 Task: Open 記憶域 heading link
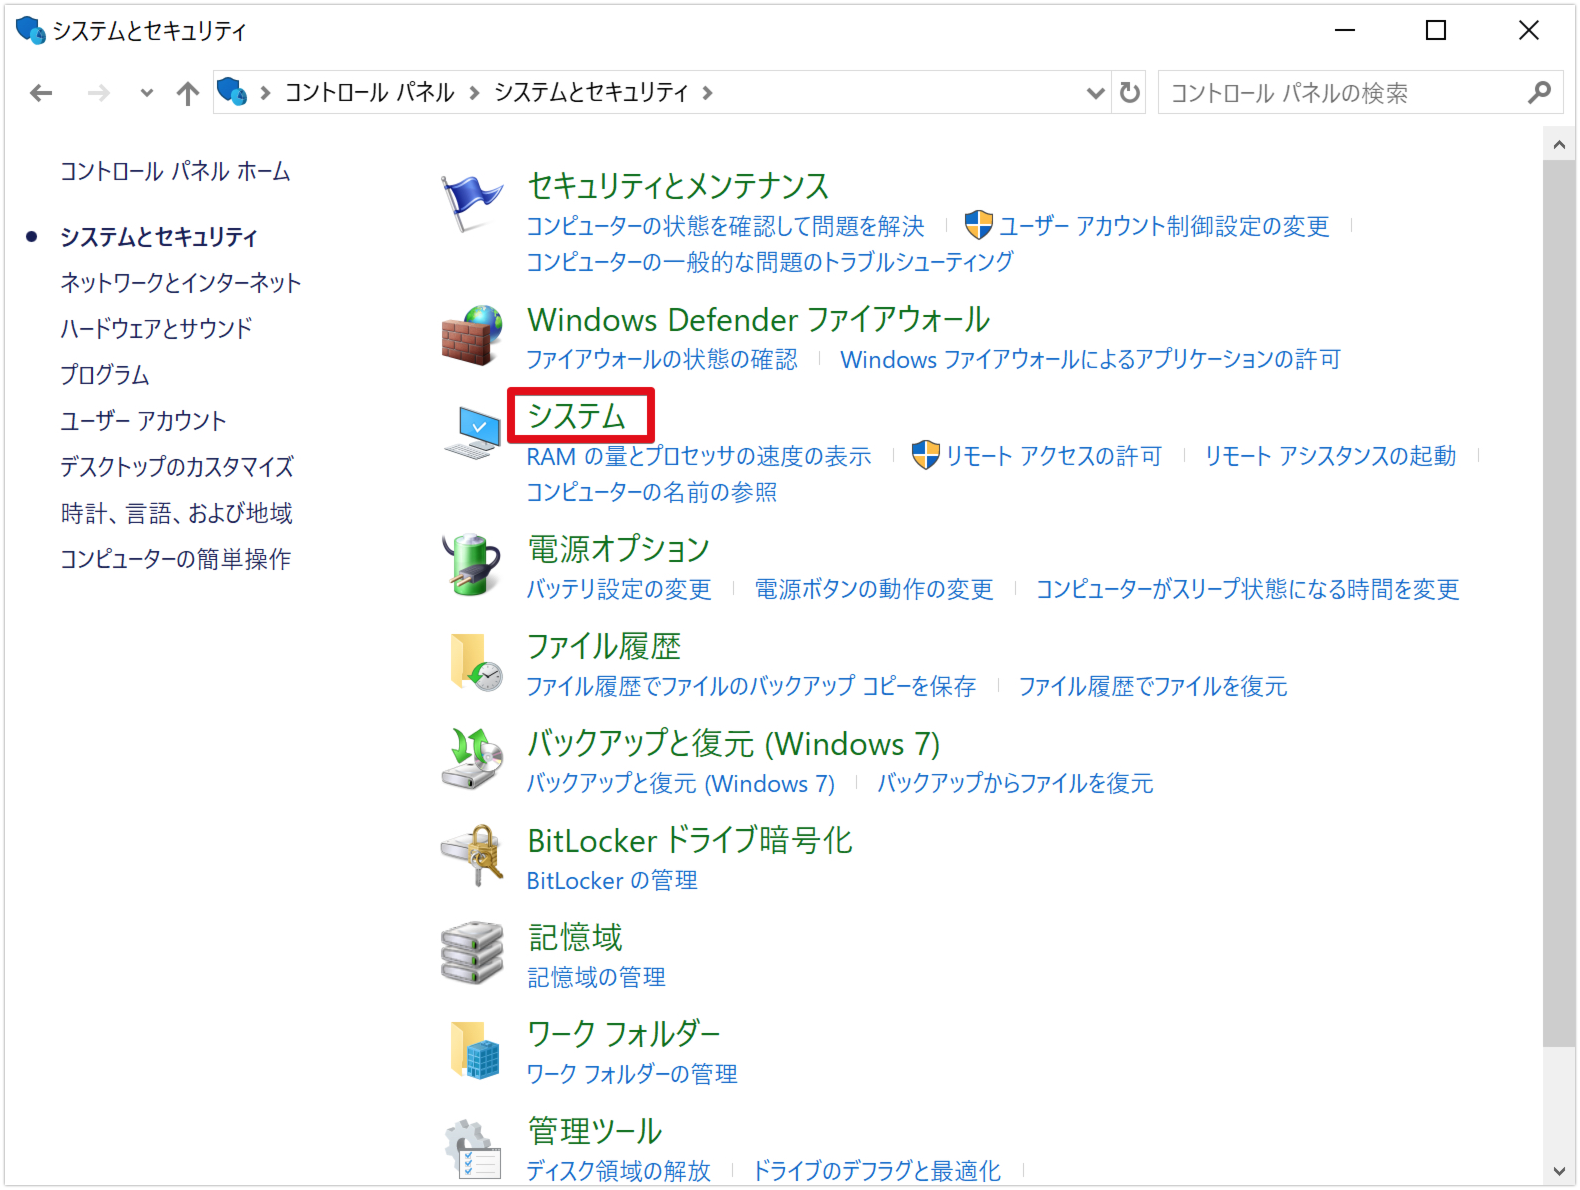[x=575, y=937]
